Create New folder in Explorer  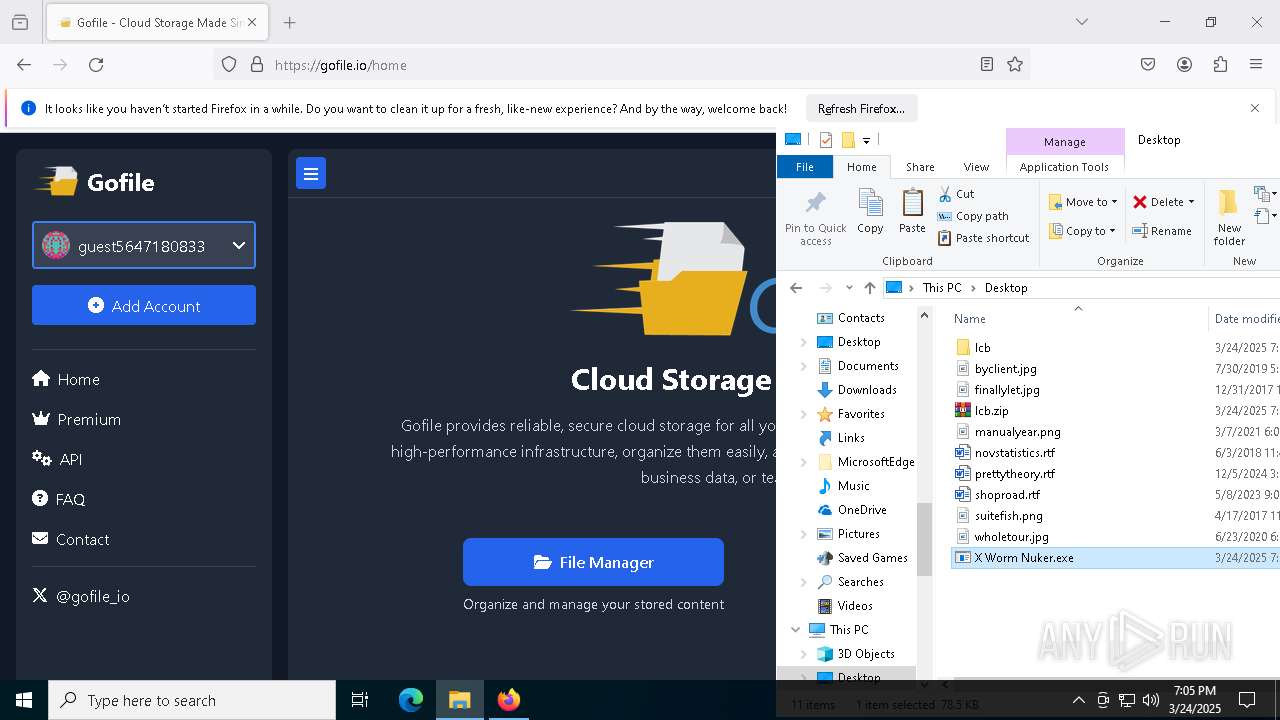1229,218
